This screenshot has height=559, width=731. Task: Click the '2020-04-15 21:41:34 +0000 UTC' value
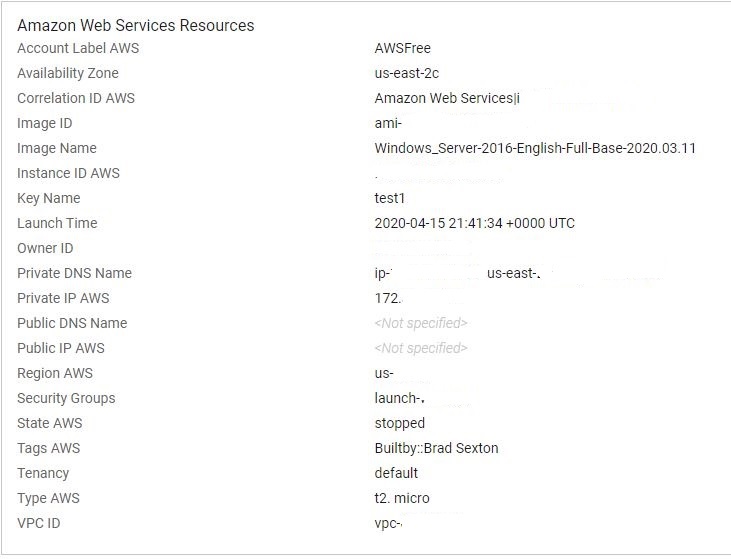[x=475, y=223]
